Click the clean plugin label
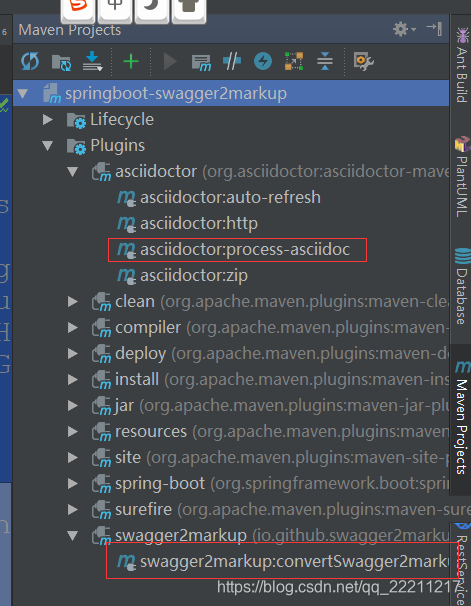This screenshot has width=471, height=606. tap(135, 301)
